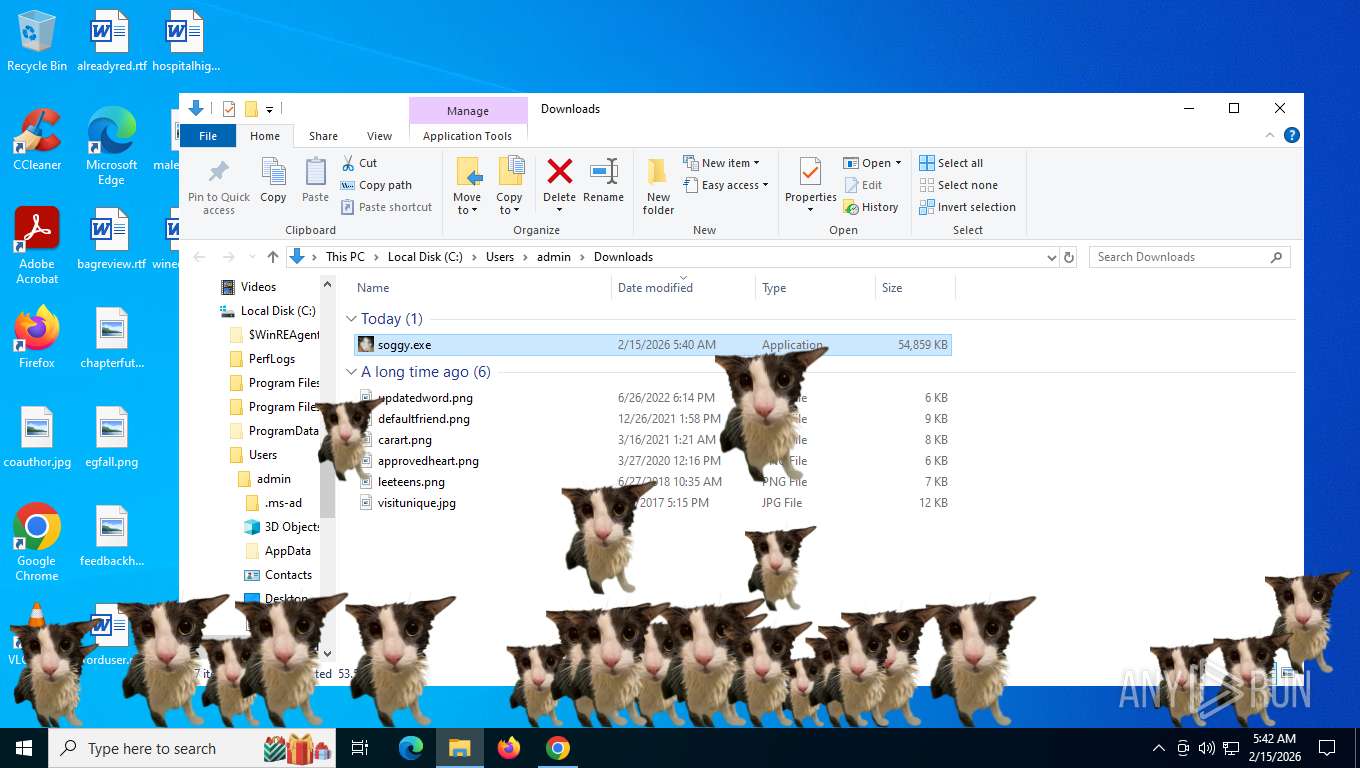Show hidden system tray icons
Viewport: 1360px width, 768px height.
point(1159,748)
